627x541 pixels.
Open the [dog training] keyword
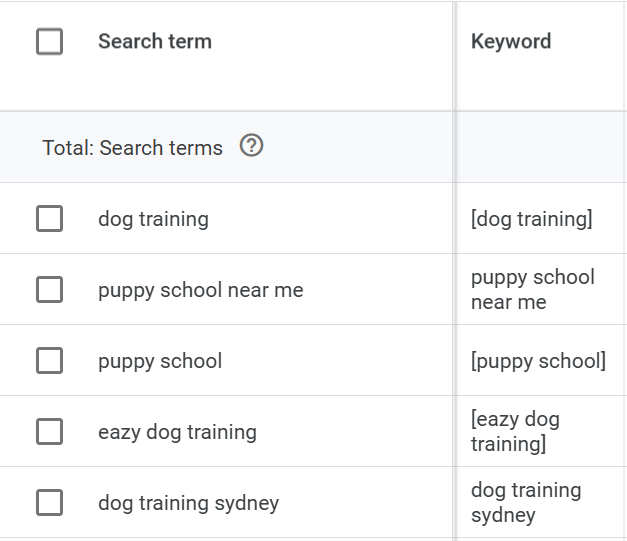tap(531, 219)
